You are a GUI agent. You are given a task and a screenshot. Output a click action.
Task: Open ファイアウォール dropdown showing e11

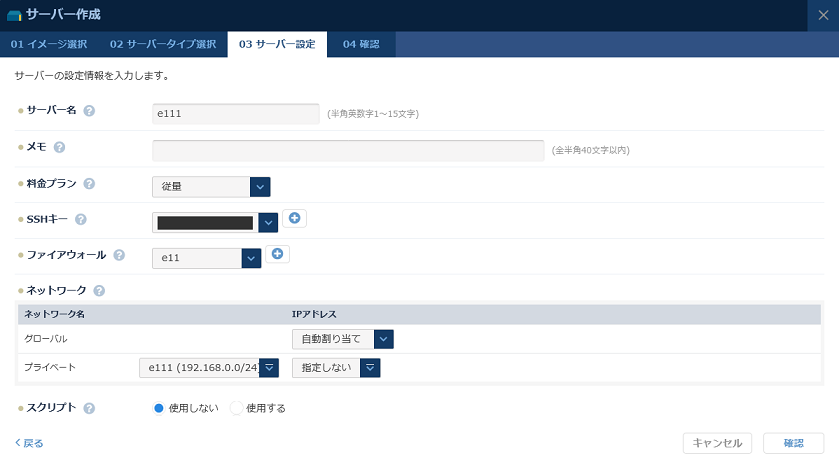tap(206, 258)
